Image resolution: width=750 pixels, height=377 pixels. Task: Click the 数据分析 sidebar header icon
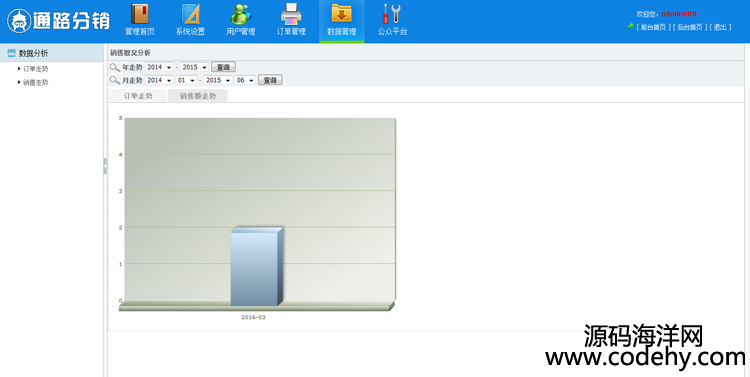coord(11,53)
